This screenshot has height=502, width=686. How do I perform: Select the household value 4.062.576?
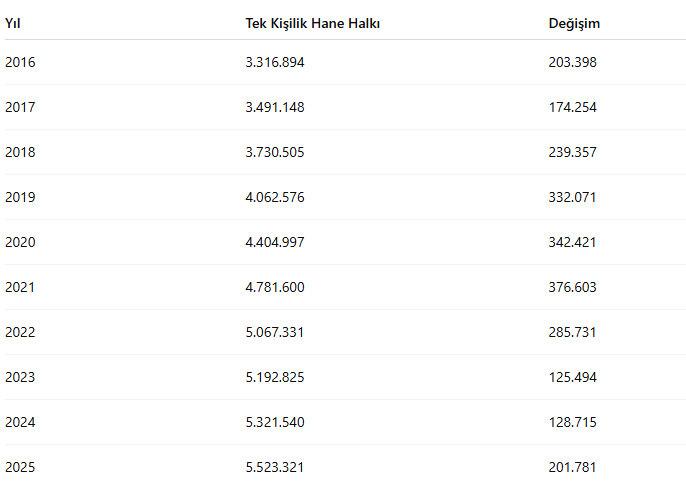point(275,197)
